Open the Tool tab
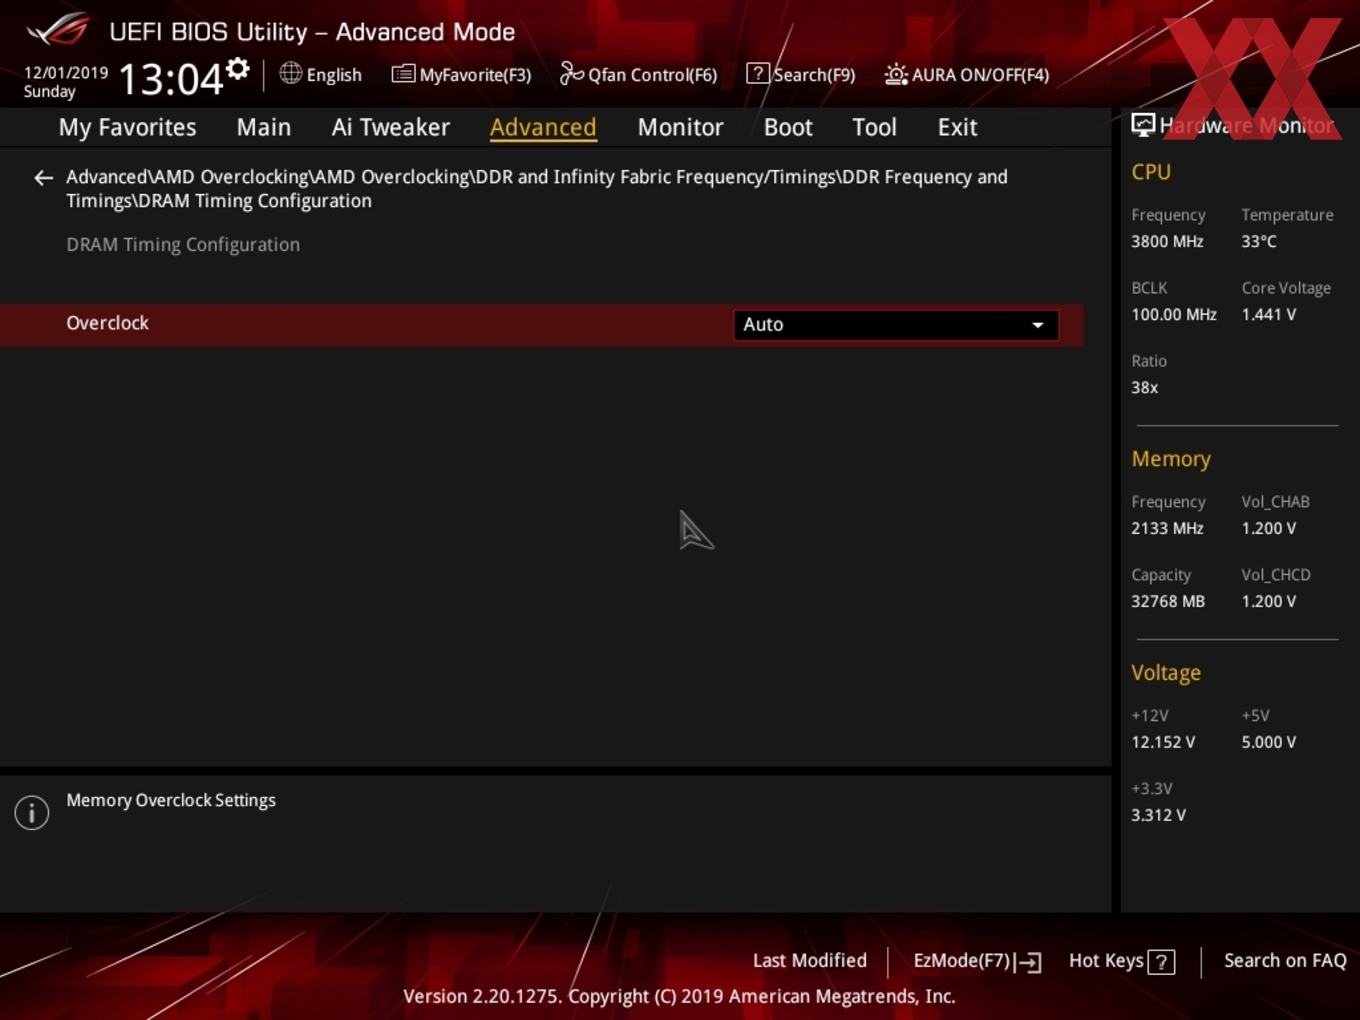The width and height of the screenshot is (1360, 1020). [x=874, y=127]
